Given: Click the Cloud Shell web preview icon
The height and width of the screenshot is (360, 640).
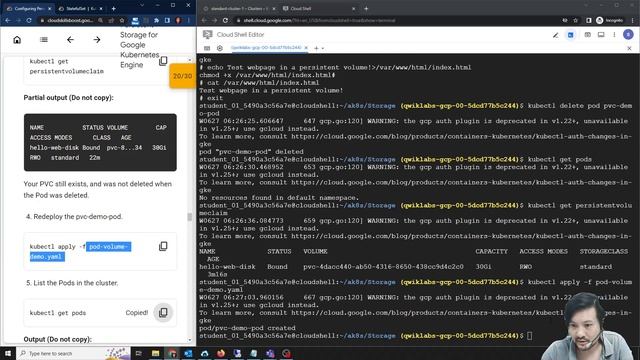Looking at the screenshot, I should point(587,35).
